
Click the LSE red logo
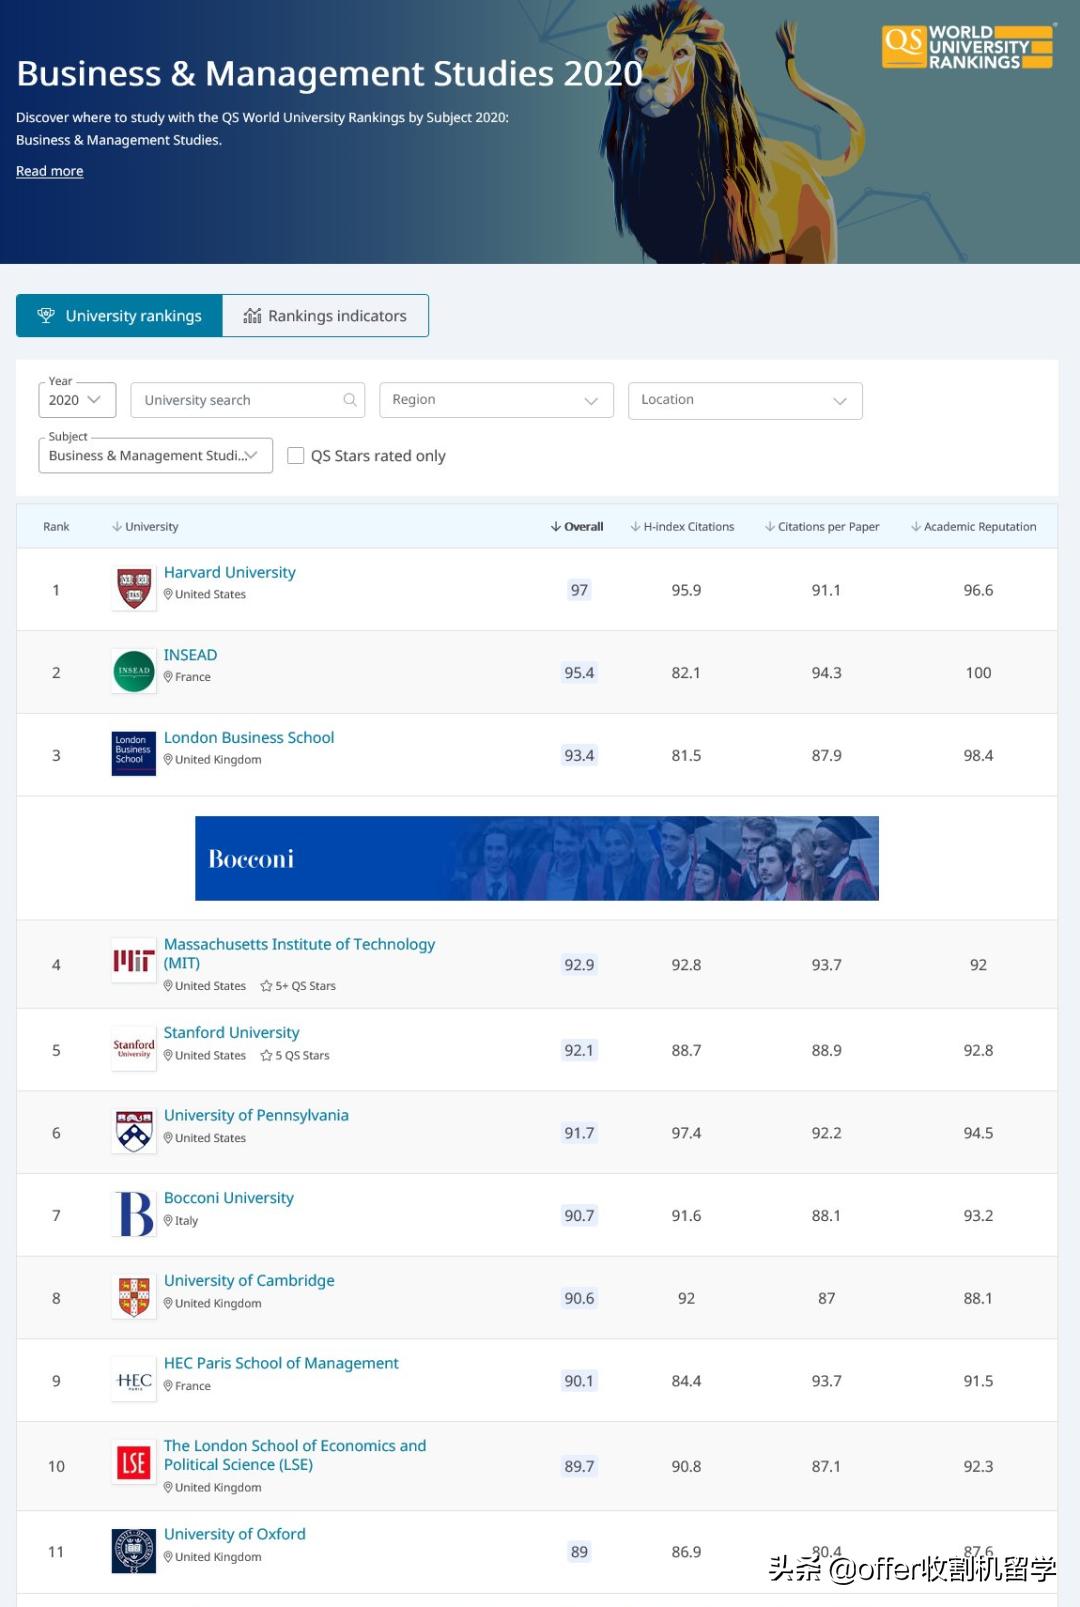134,1464
